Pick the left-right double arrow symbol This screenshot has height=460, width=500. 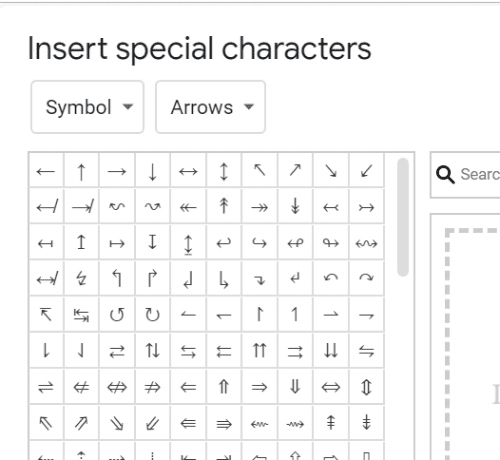click(x=331, y=387)
